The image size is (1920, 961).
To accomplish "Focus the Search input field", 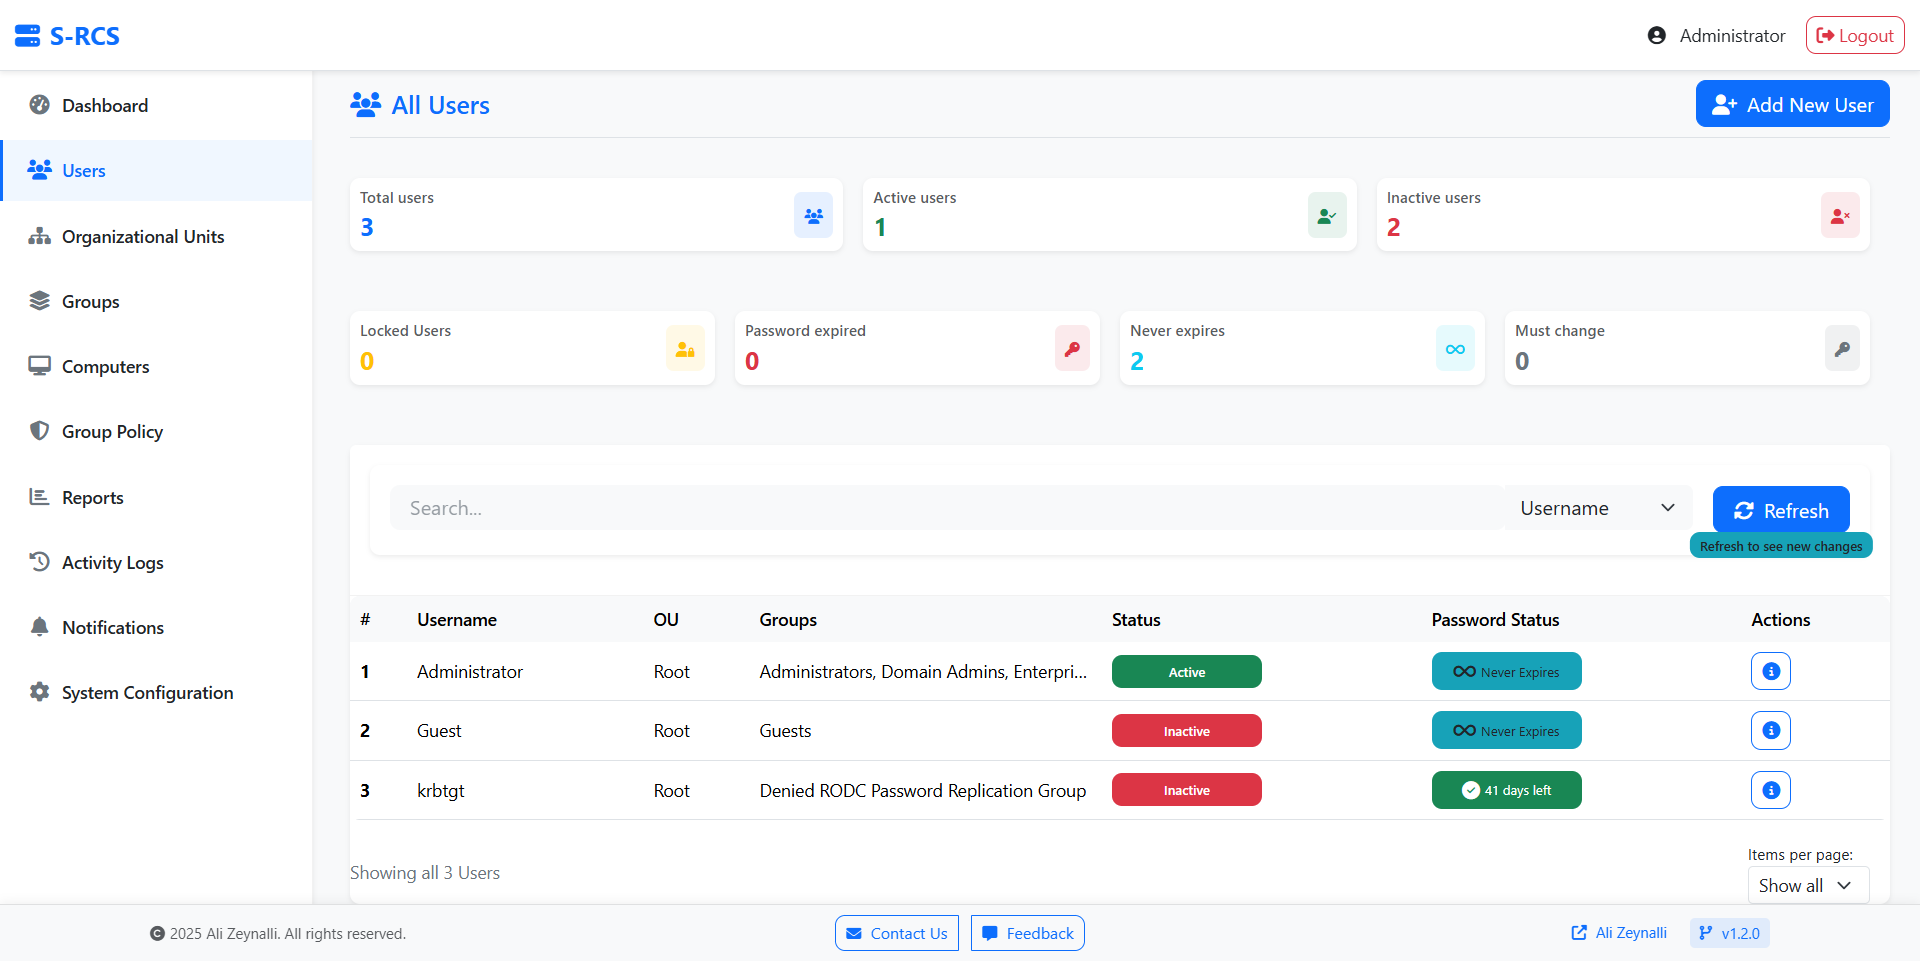I will [947, 508].
